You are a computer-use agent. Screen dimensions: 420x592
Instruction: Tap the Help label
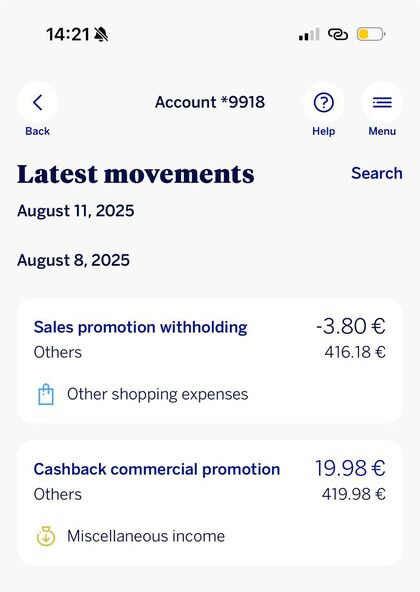324,131
